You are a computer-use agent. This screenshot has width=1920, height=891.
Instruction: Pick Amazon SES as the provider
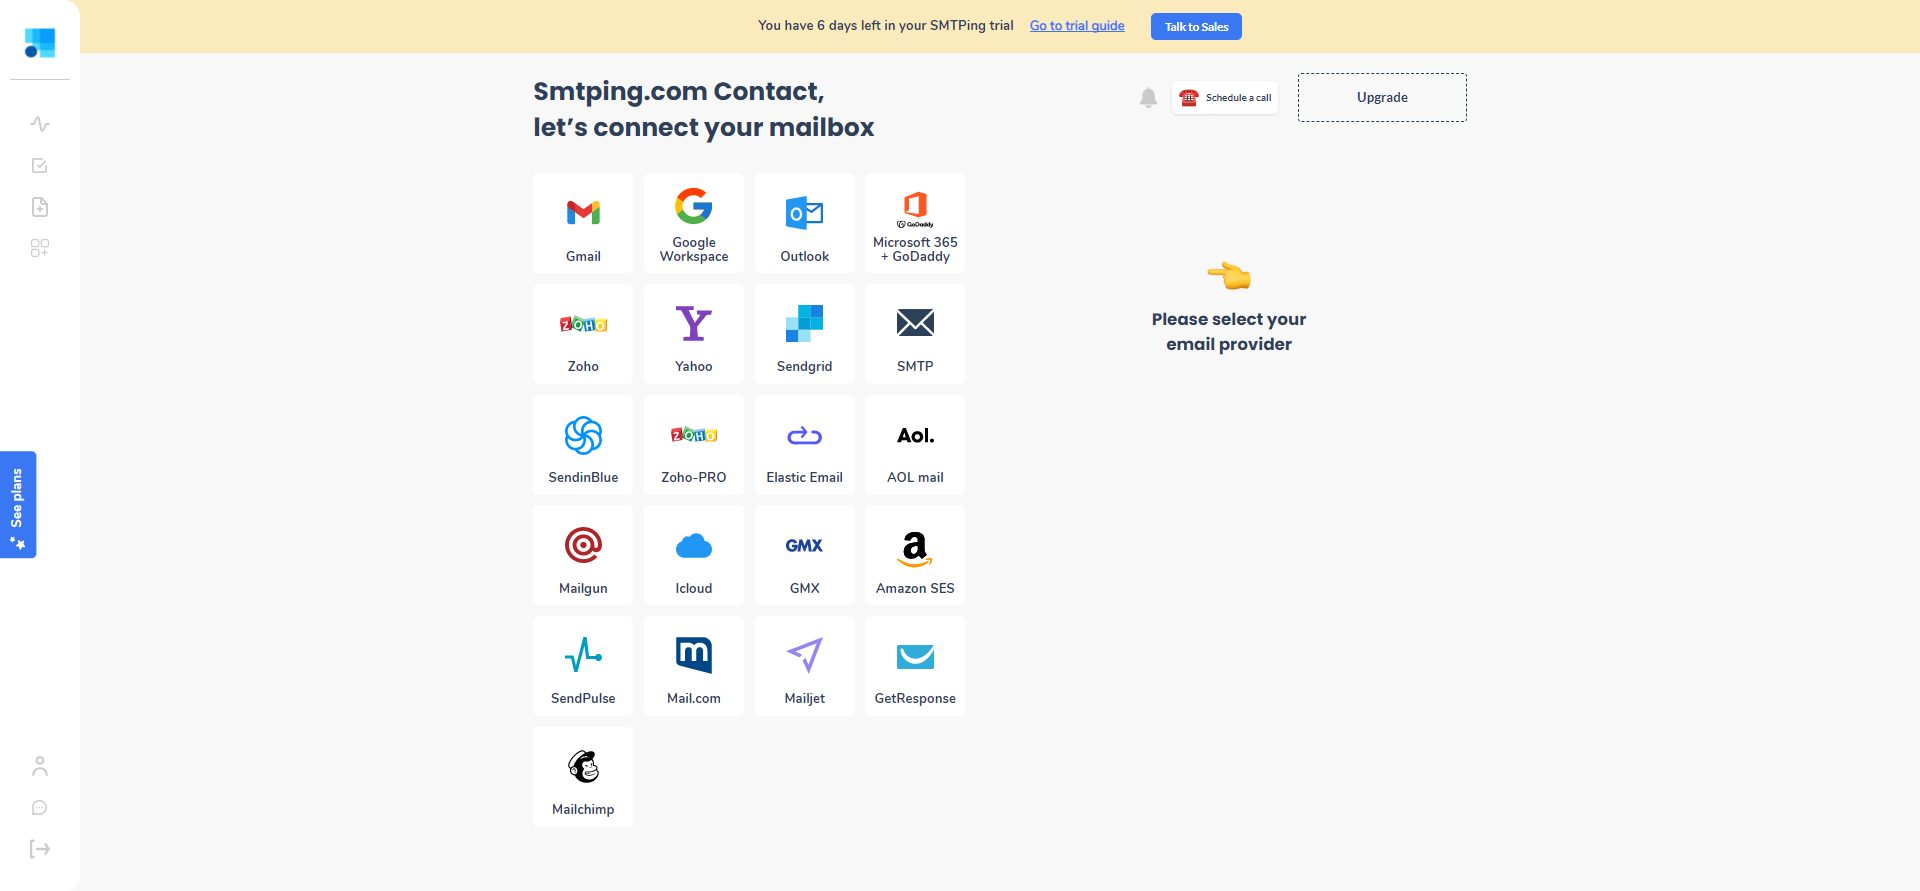pos(915,555)
